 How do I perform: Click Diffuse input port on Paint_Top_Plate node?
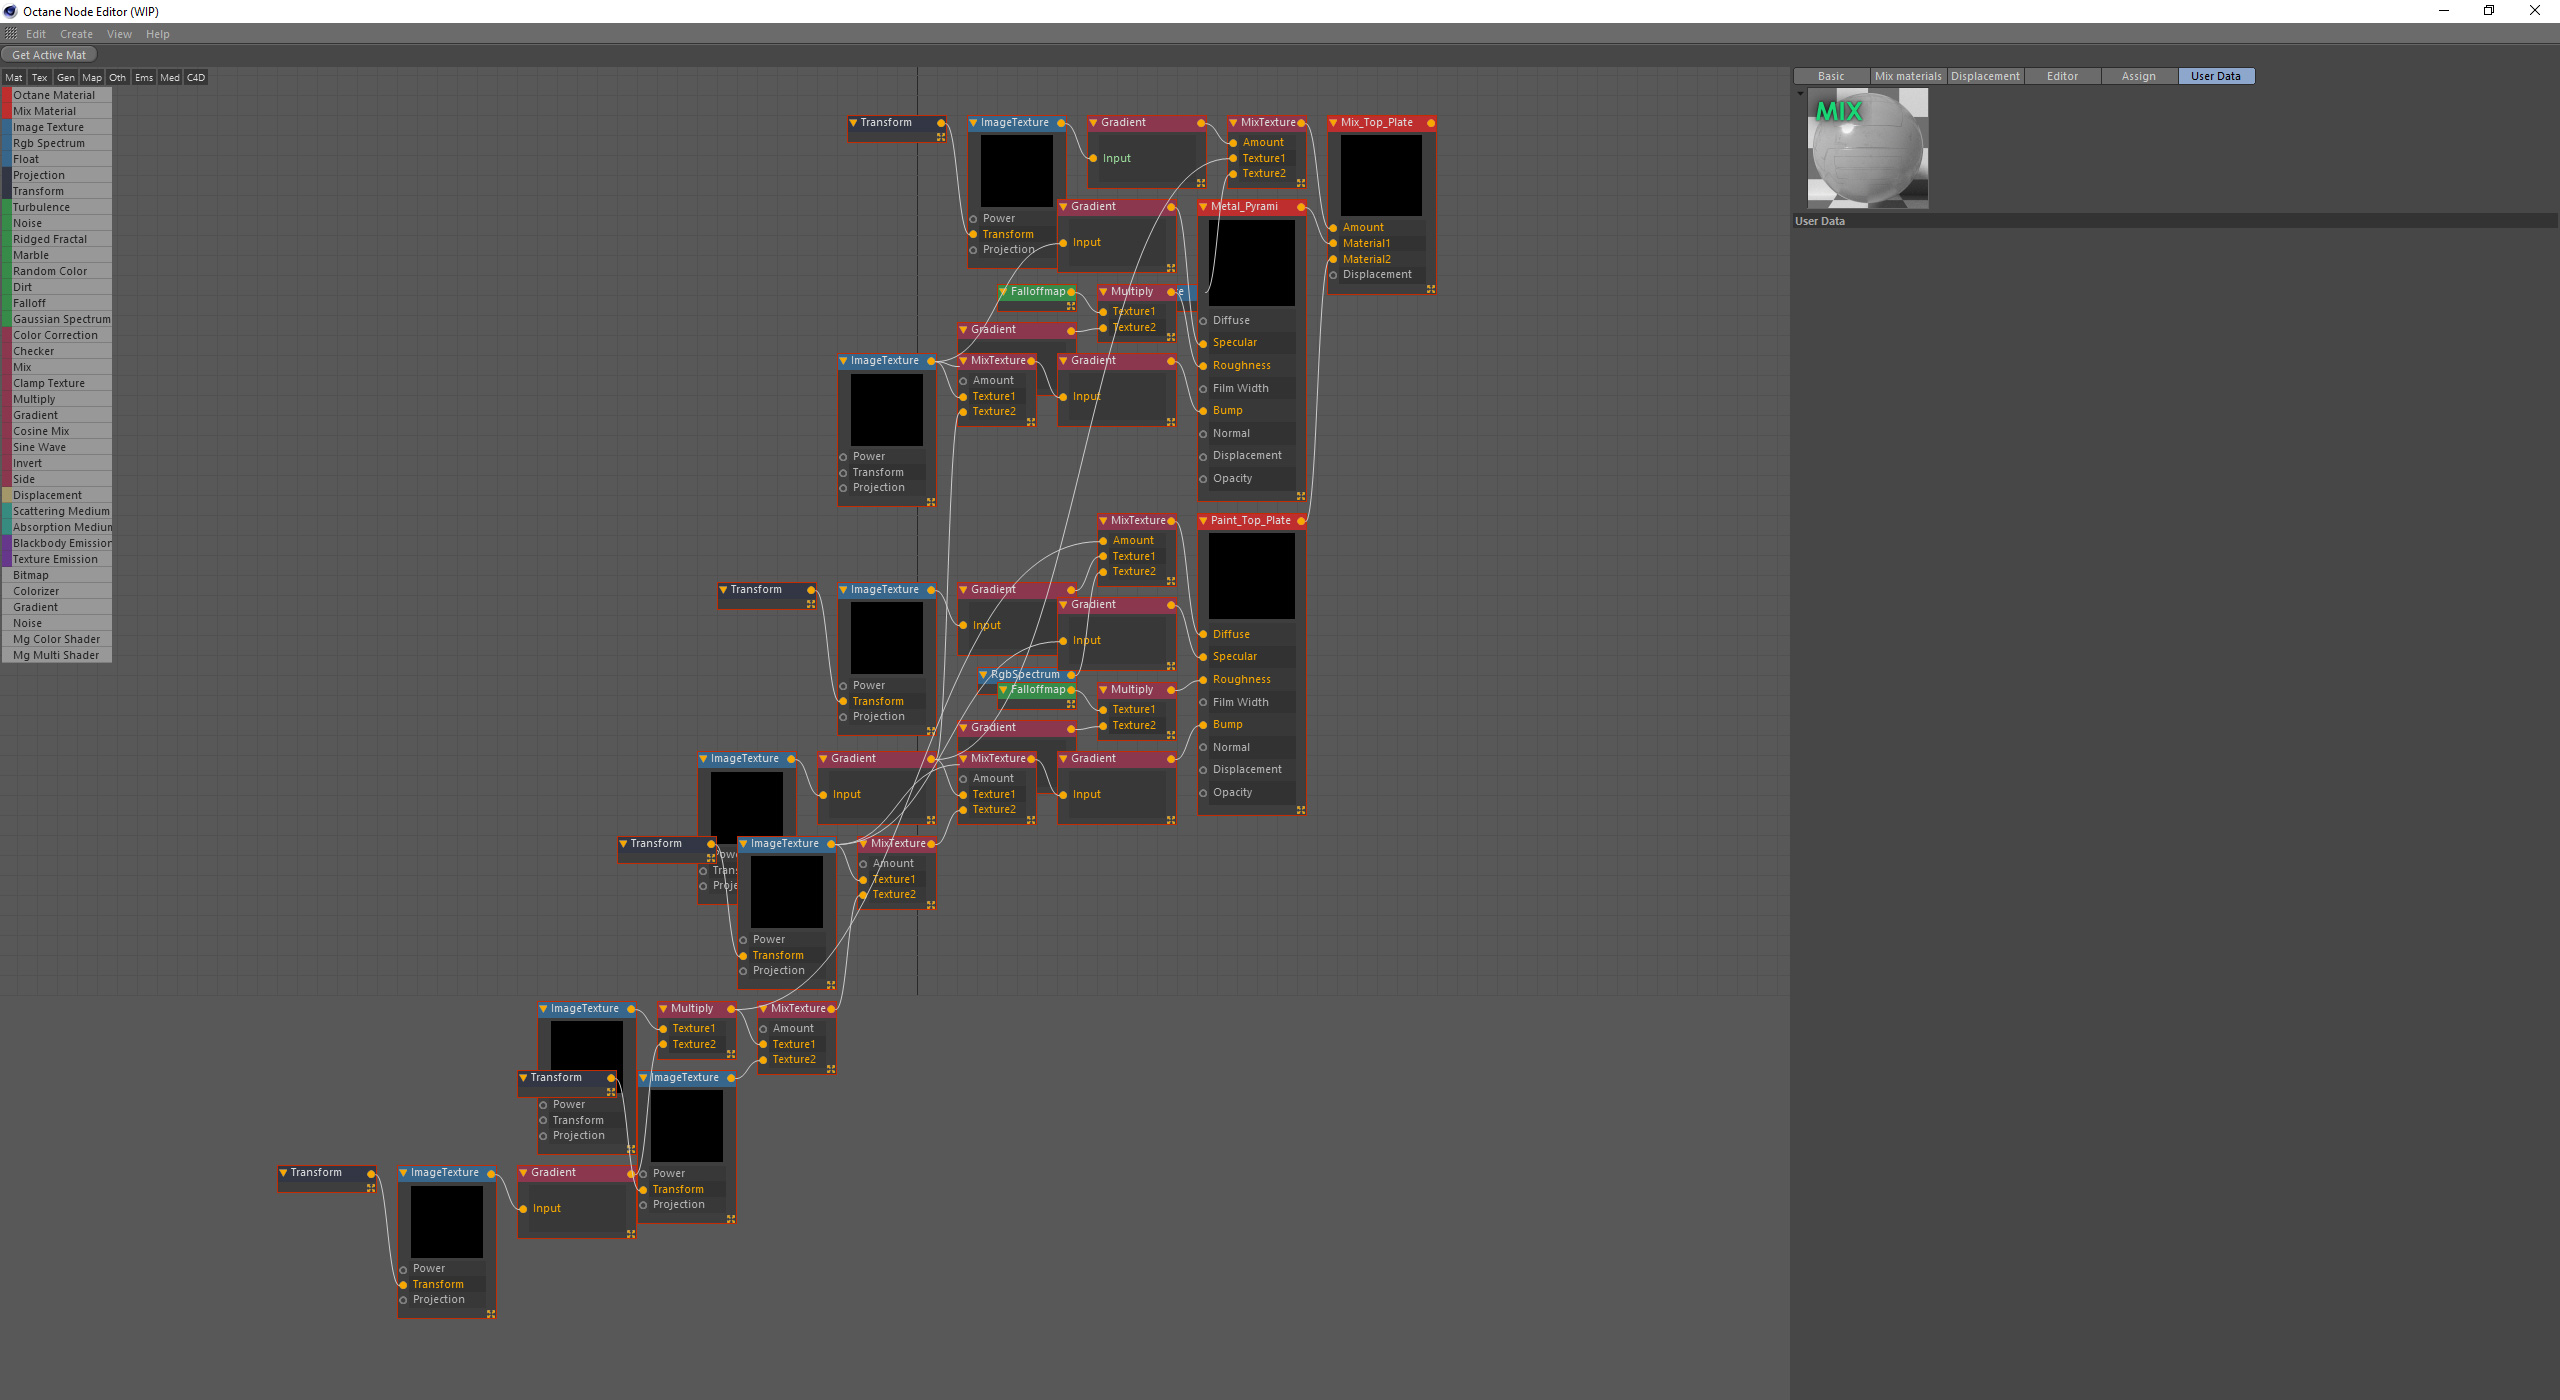[1203, 635]
